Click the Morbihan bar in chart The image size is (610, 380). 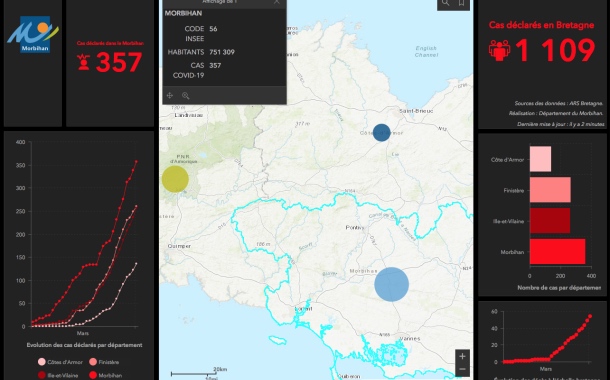tap(557, 251)
